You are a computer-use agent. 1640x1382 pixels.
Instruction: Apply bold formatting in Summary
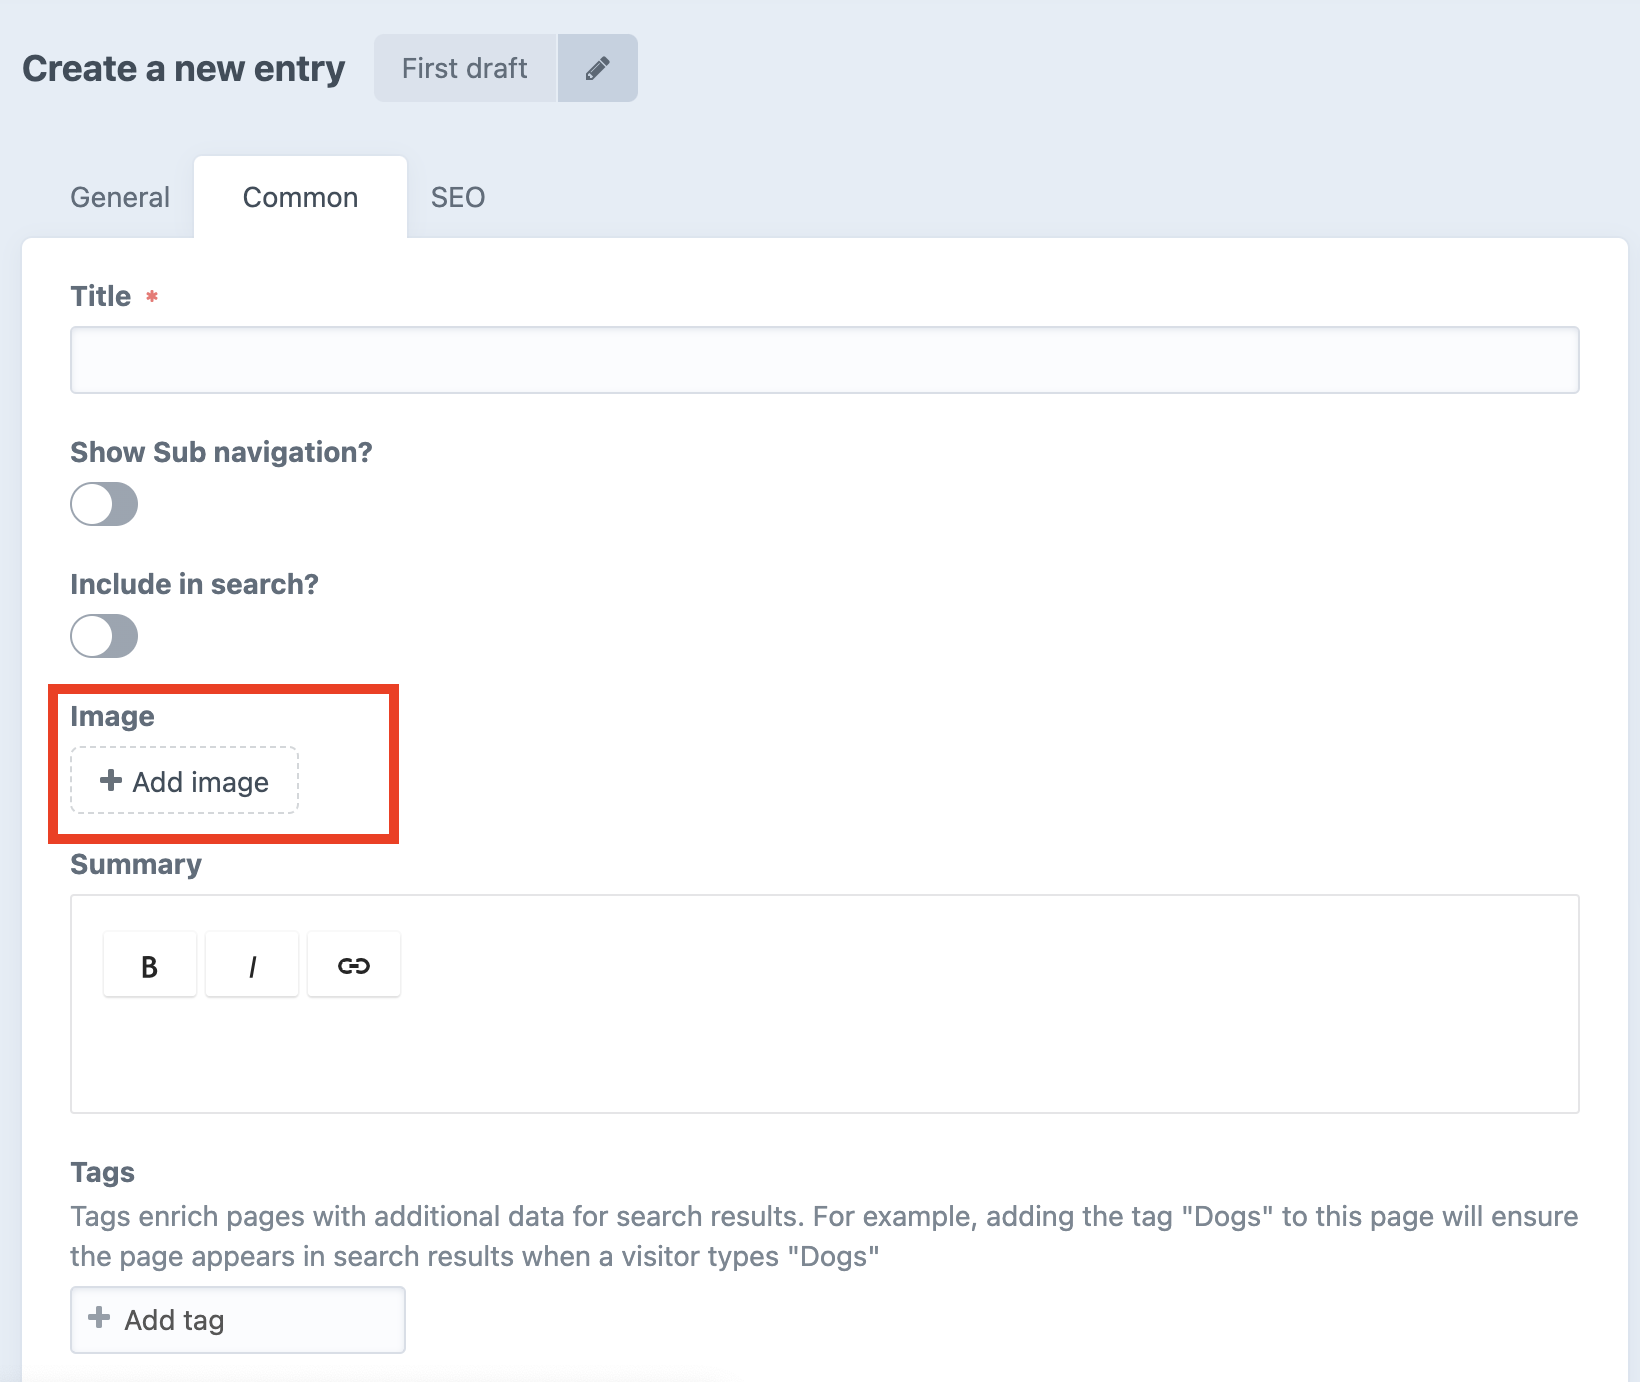pyautogui.click(x=150, y=965)
